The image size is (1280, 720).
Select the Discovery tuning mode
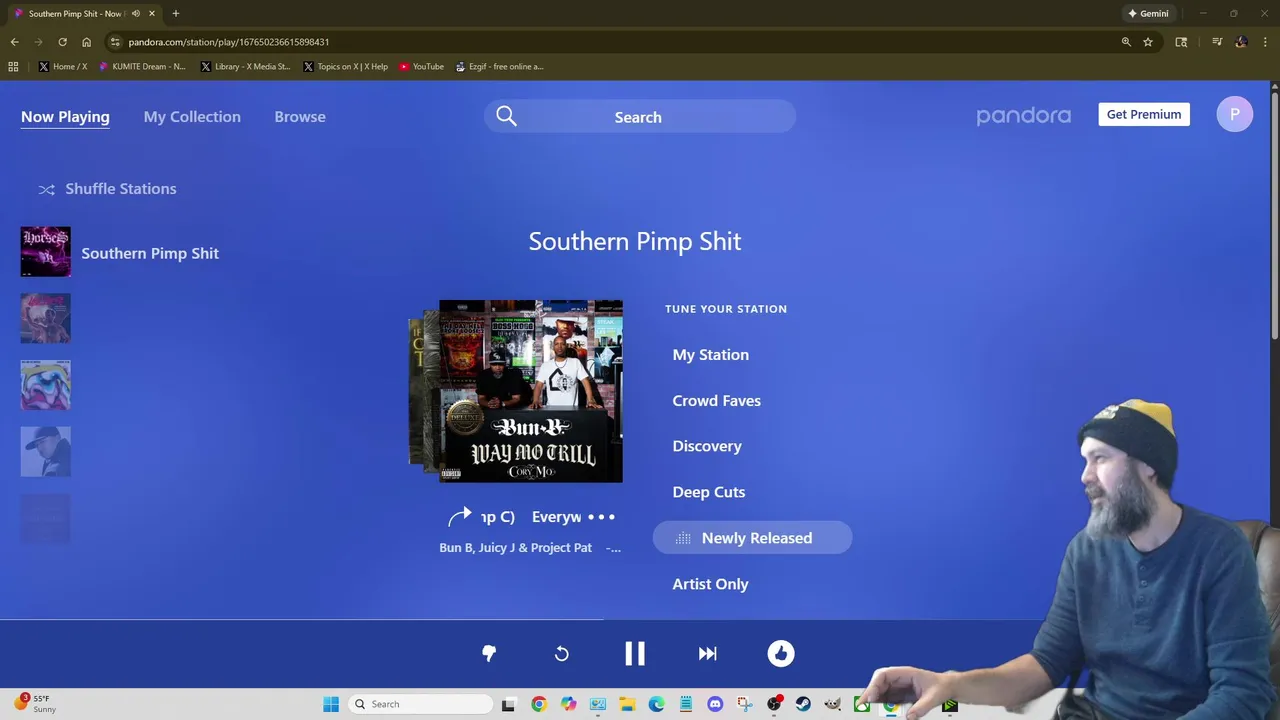pos(707,447)
